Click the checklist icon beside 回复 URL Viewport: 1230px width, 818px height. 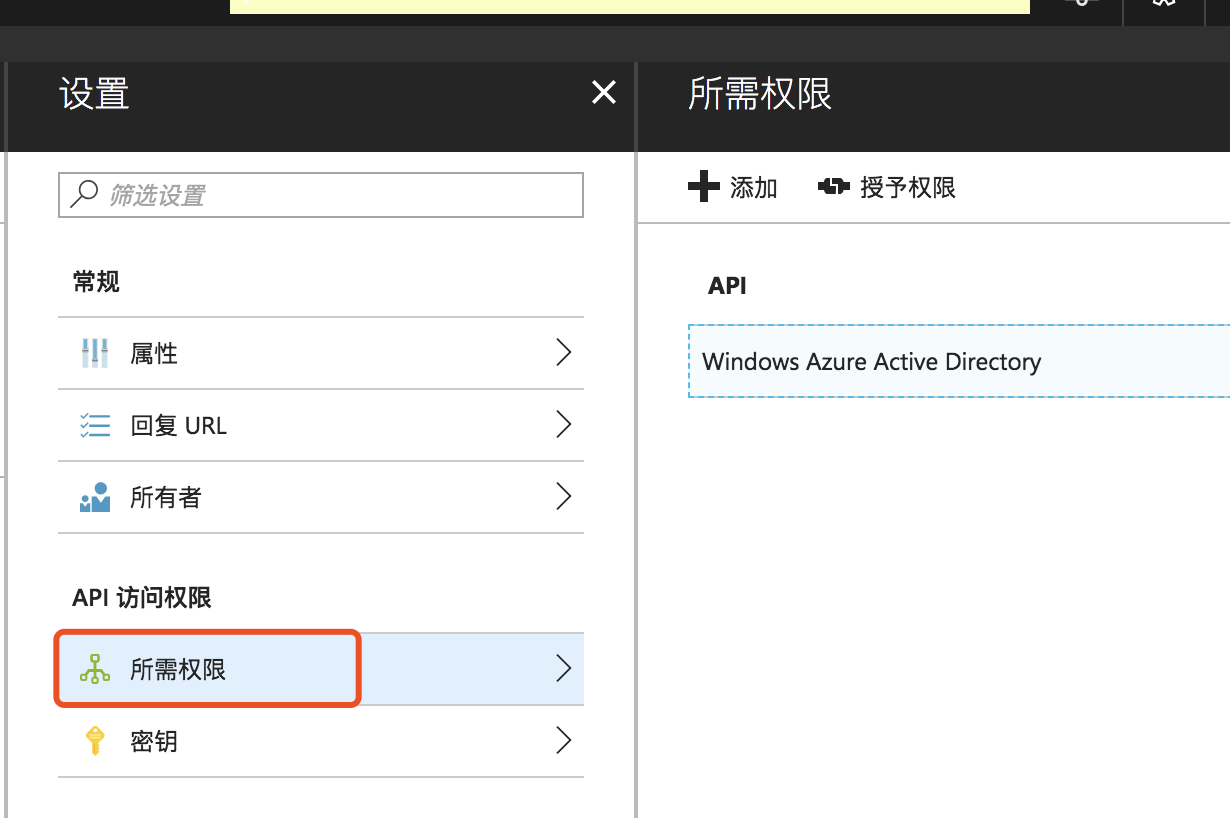click(x=94, y=426)
